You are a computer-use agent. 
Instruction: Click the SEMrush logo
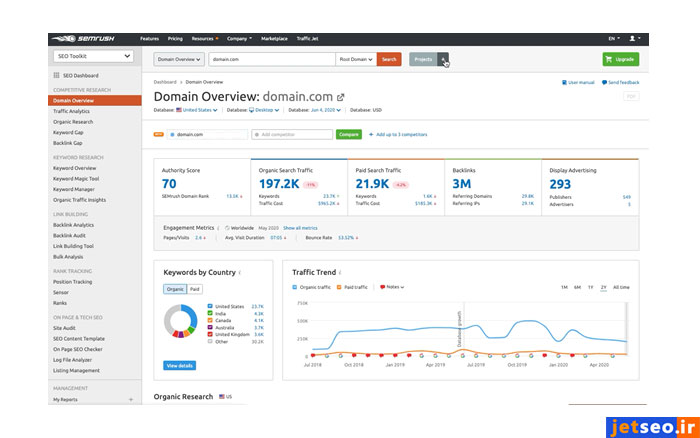[x=83, y=39]
